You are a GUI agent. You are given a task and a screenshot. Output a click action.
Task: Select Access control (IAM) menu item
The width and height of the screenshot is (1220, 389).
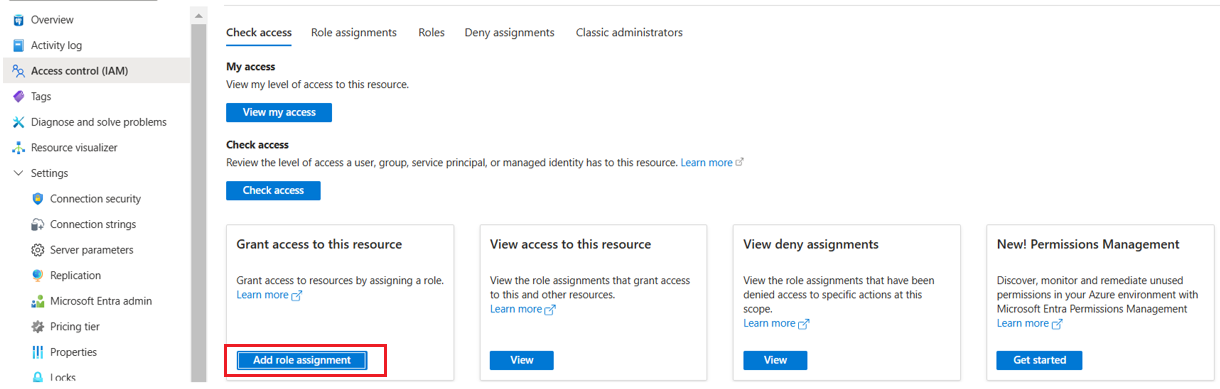(95, 71)
